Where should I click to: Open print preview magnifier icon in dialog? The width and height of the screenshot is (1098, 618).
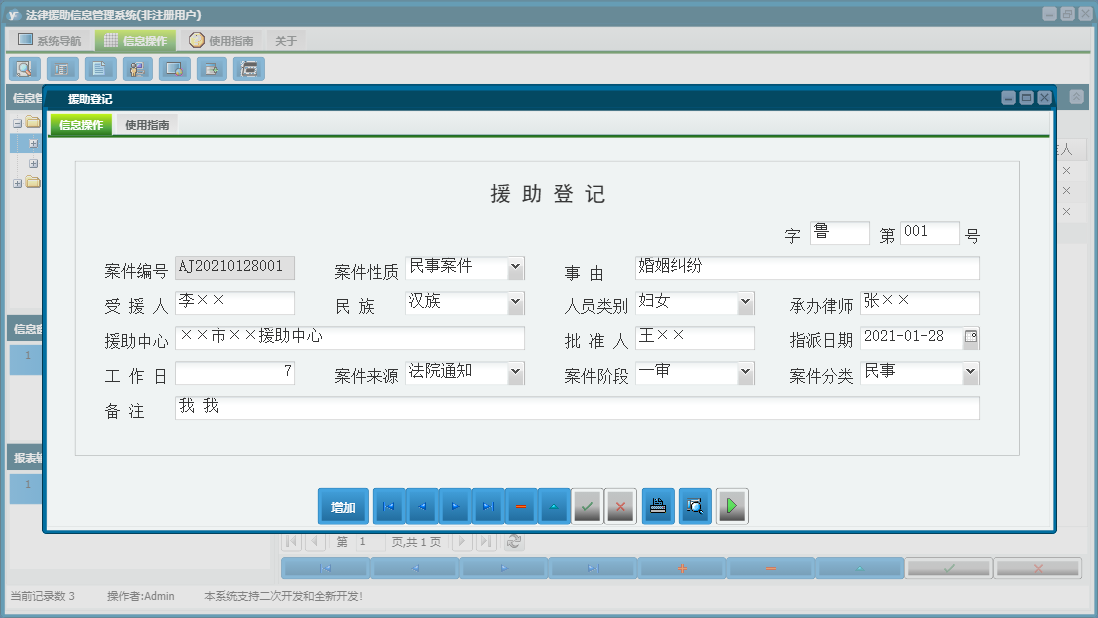tap(695, 506)
